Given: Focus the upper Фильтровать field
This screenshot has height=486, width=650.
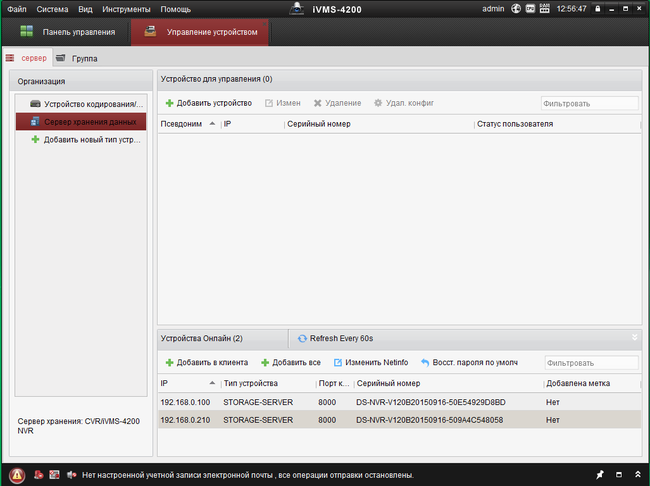Looking at the screenshot, I should pos(589,103).
